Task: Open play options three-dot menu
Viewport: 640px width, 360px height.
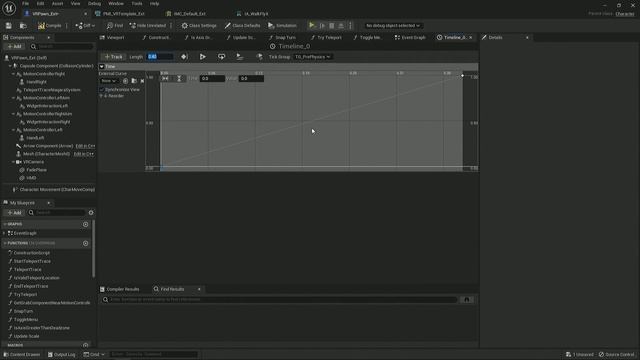Action: (350, 25)
